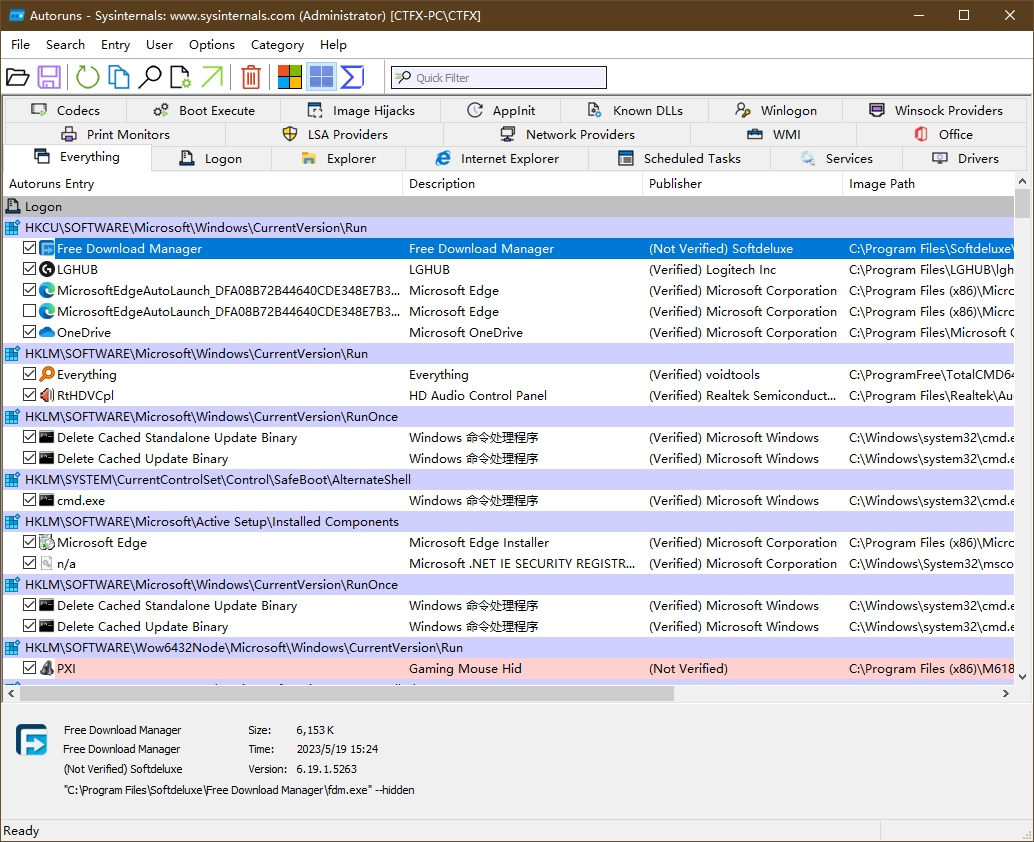
Task: Click the Quick Filter input field
Action: point(499,78)
